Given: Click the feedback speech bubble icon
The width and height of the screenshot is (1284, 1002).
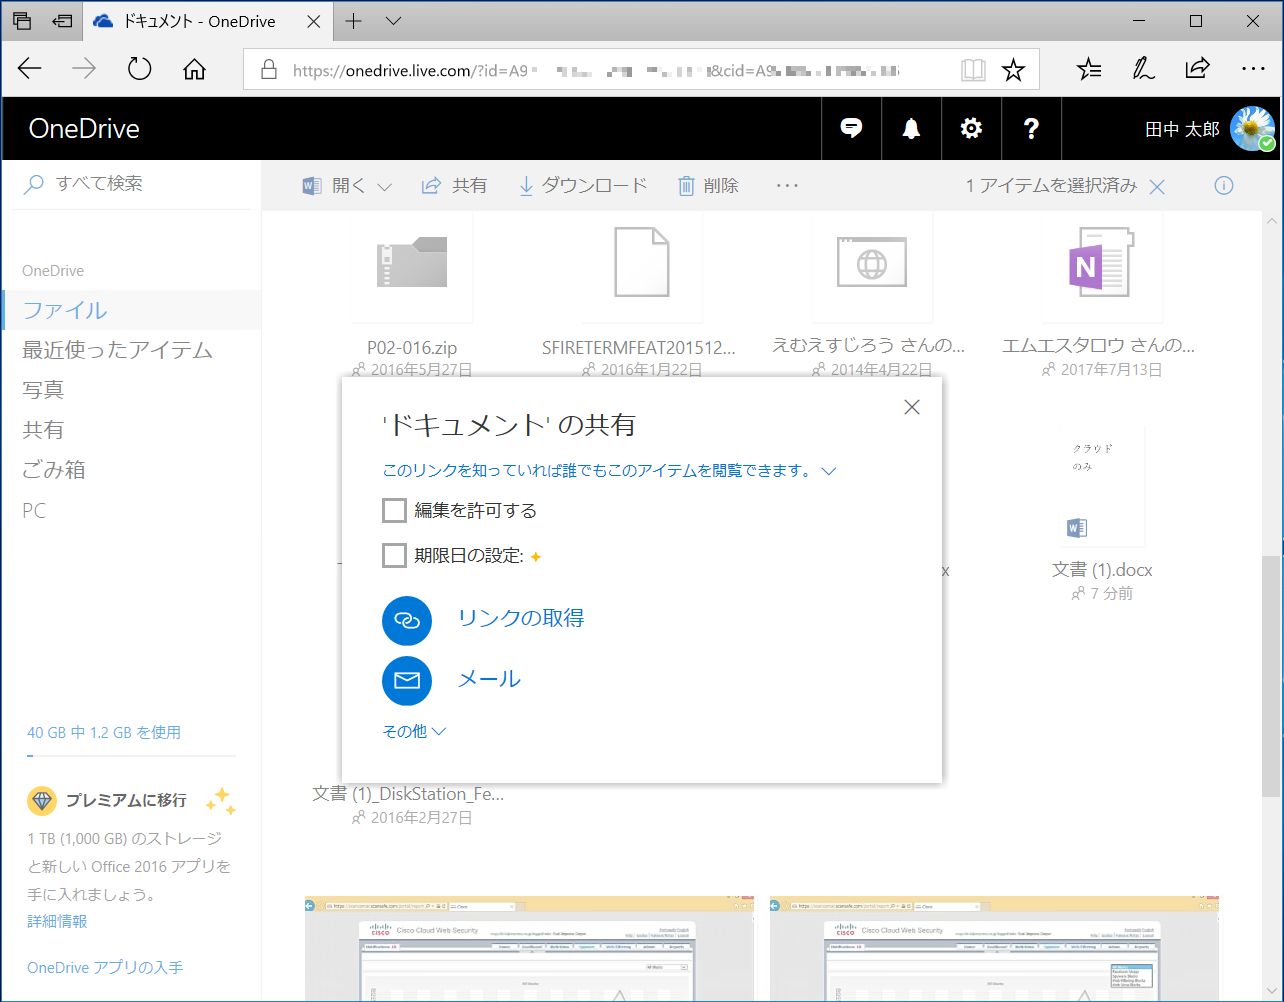Looking at the screenshot, I should pos(851,128).
